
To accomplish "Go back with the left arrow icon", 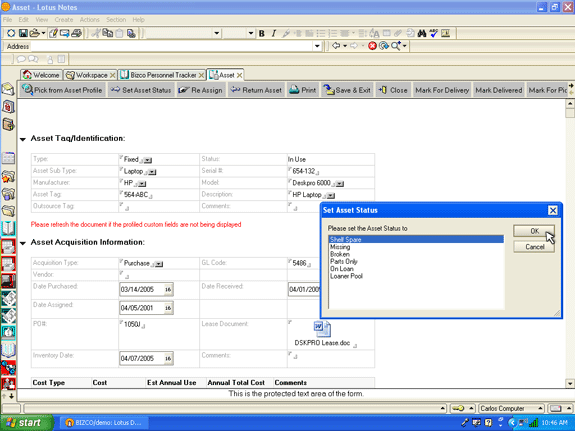I will (336, 46).
